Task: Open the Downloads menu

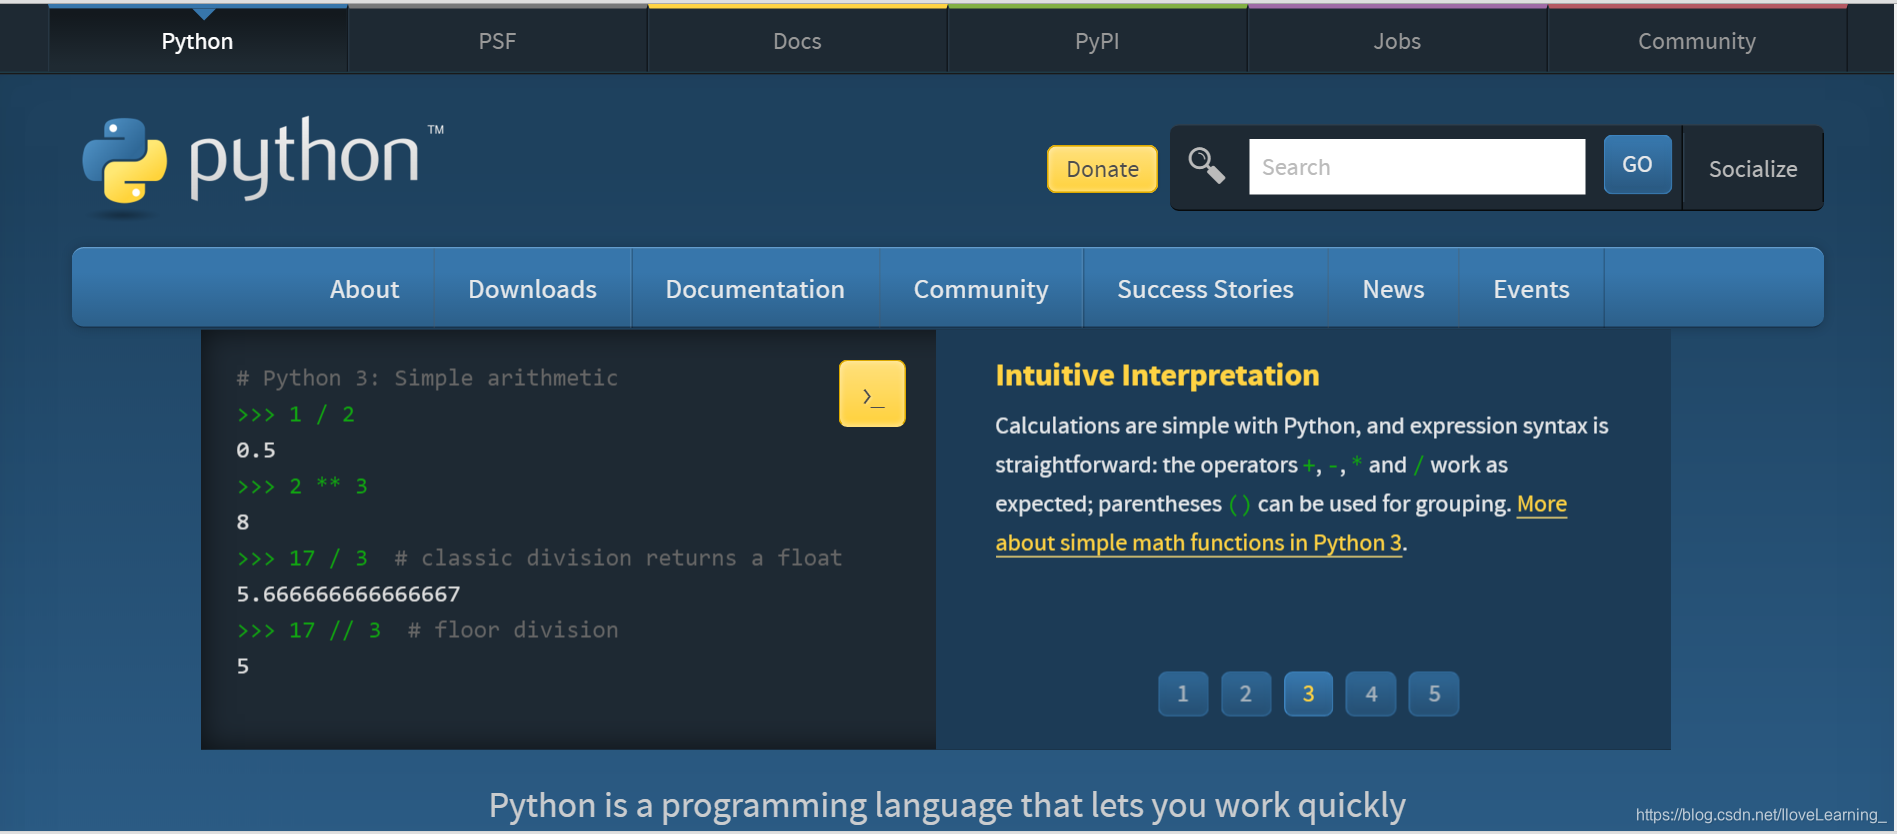Action: coord(533,289)
